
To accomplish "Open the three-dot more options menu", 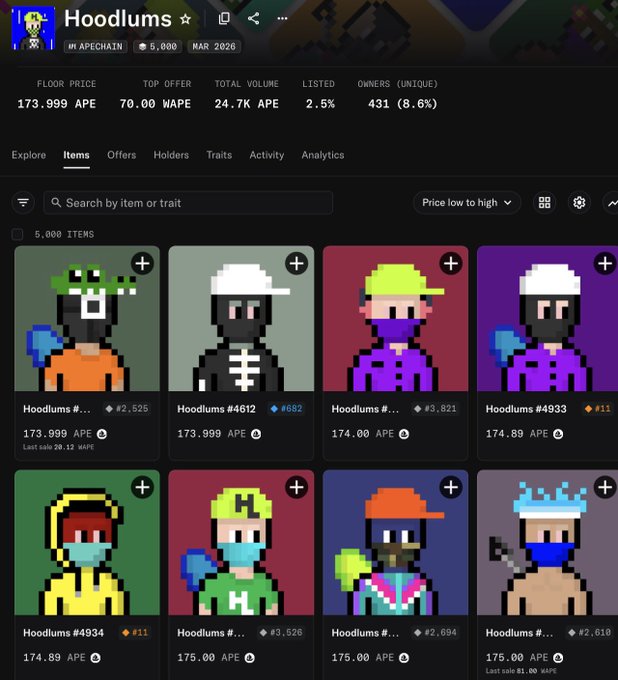I will click(x=282, y=19).
